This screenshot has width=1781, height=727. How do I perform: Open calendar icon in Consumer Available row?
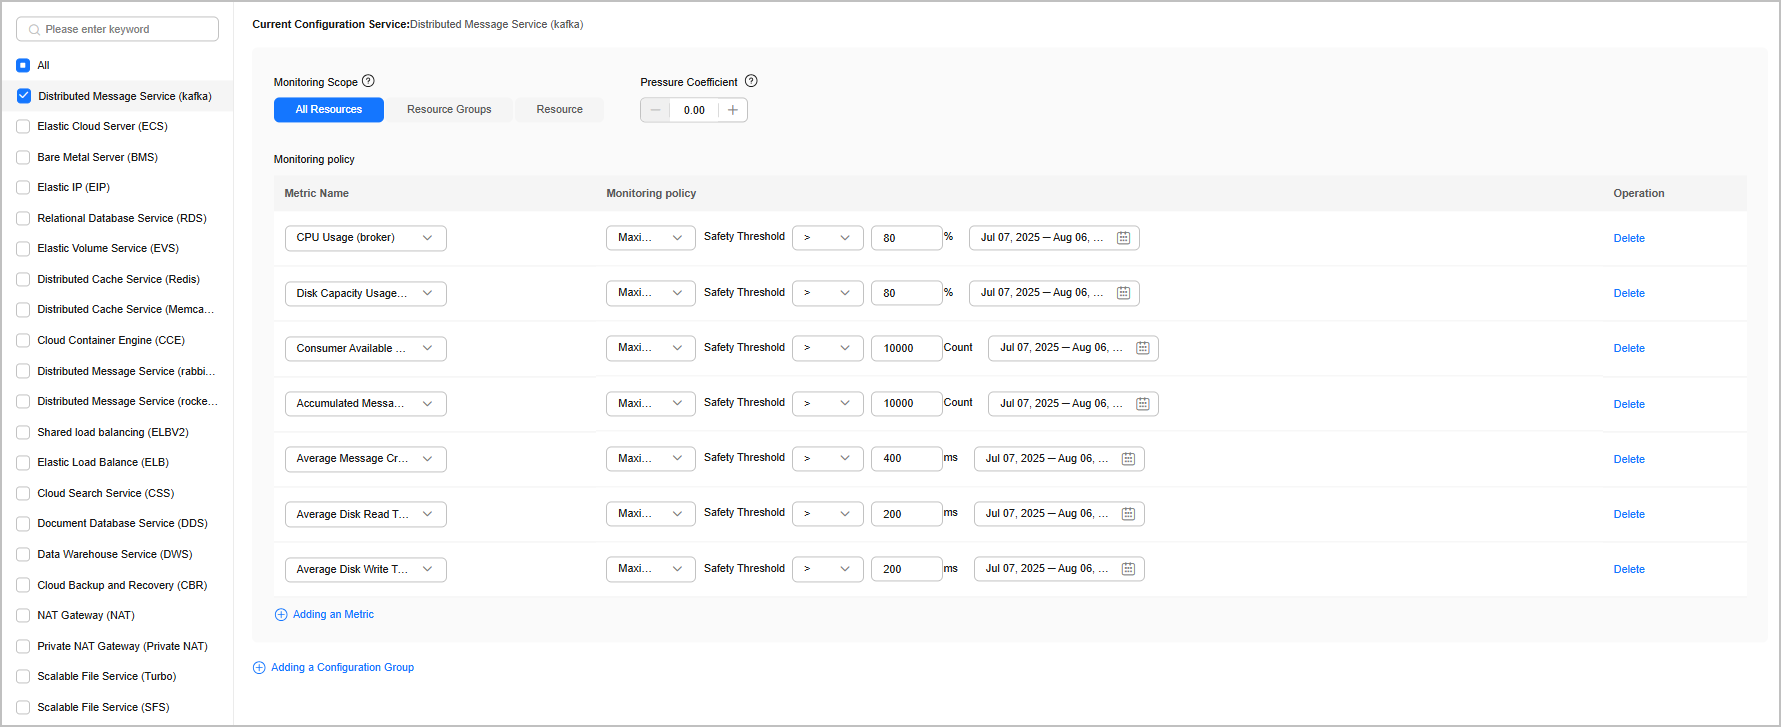point(1142,348)
